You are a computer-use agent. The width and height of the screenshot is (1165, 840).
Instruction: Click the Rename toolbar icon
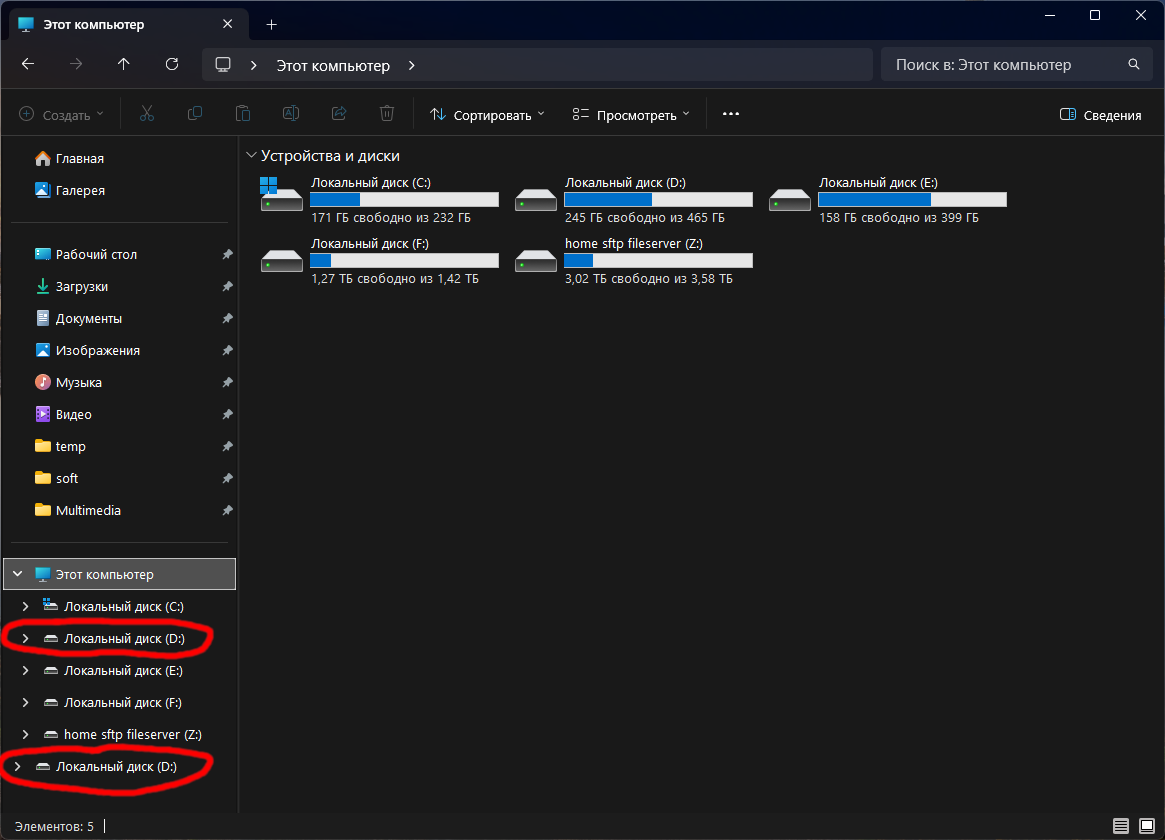pos(291,114)
